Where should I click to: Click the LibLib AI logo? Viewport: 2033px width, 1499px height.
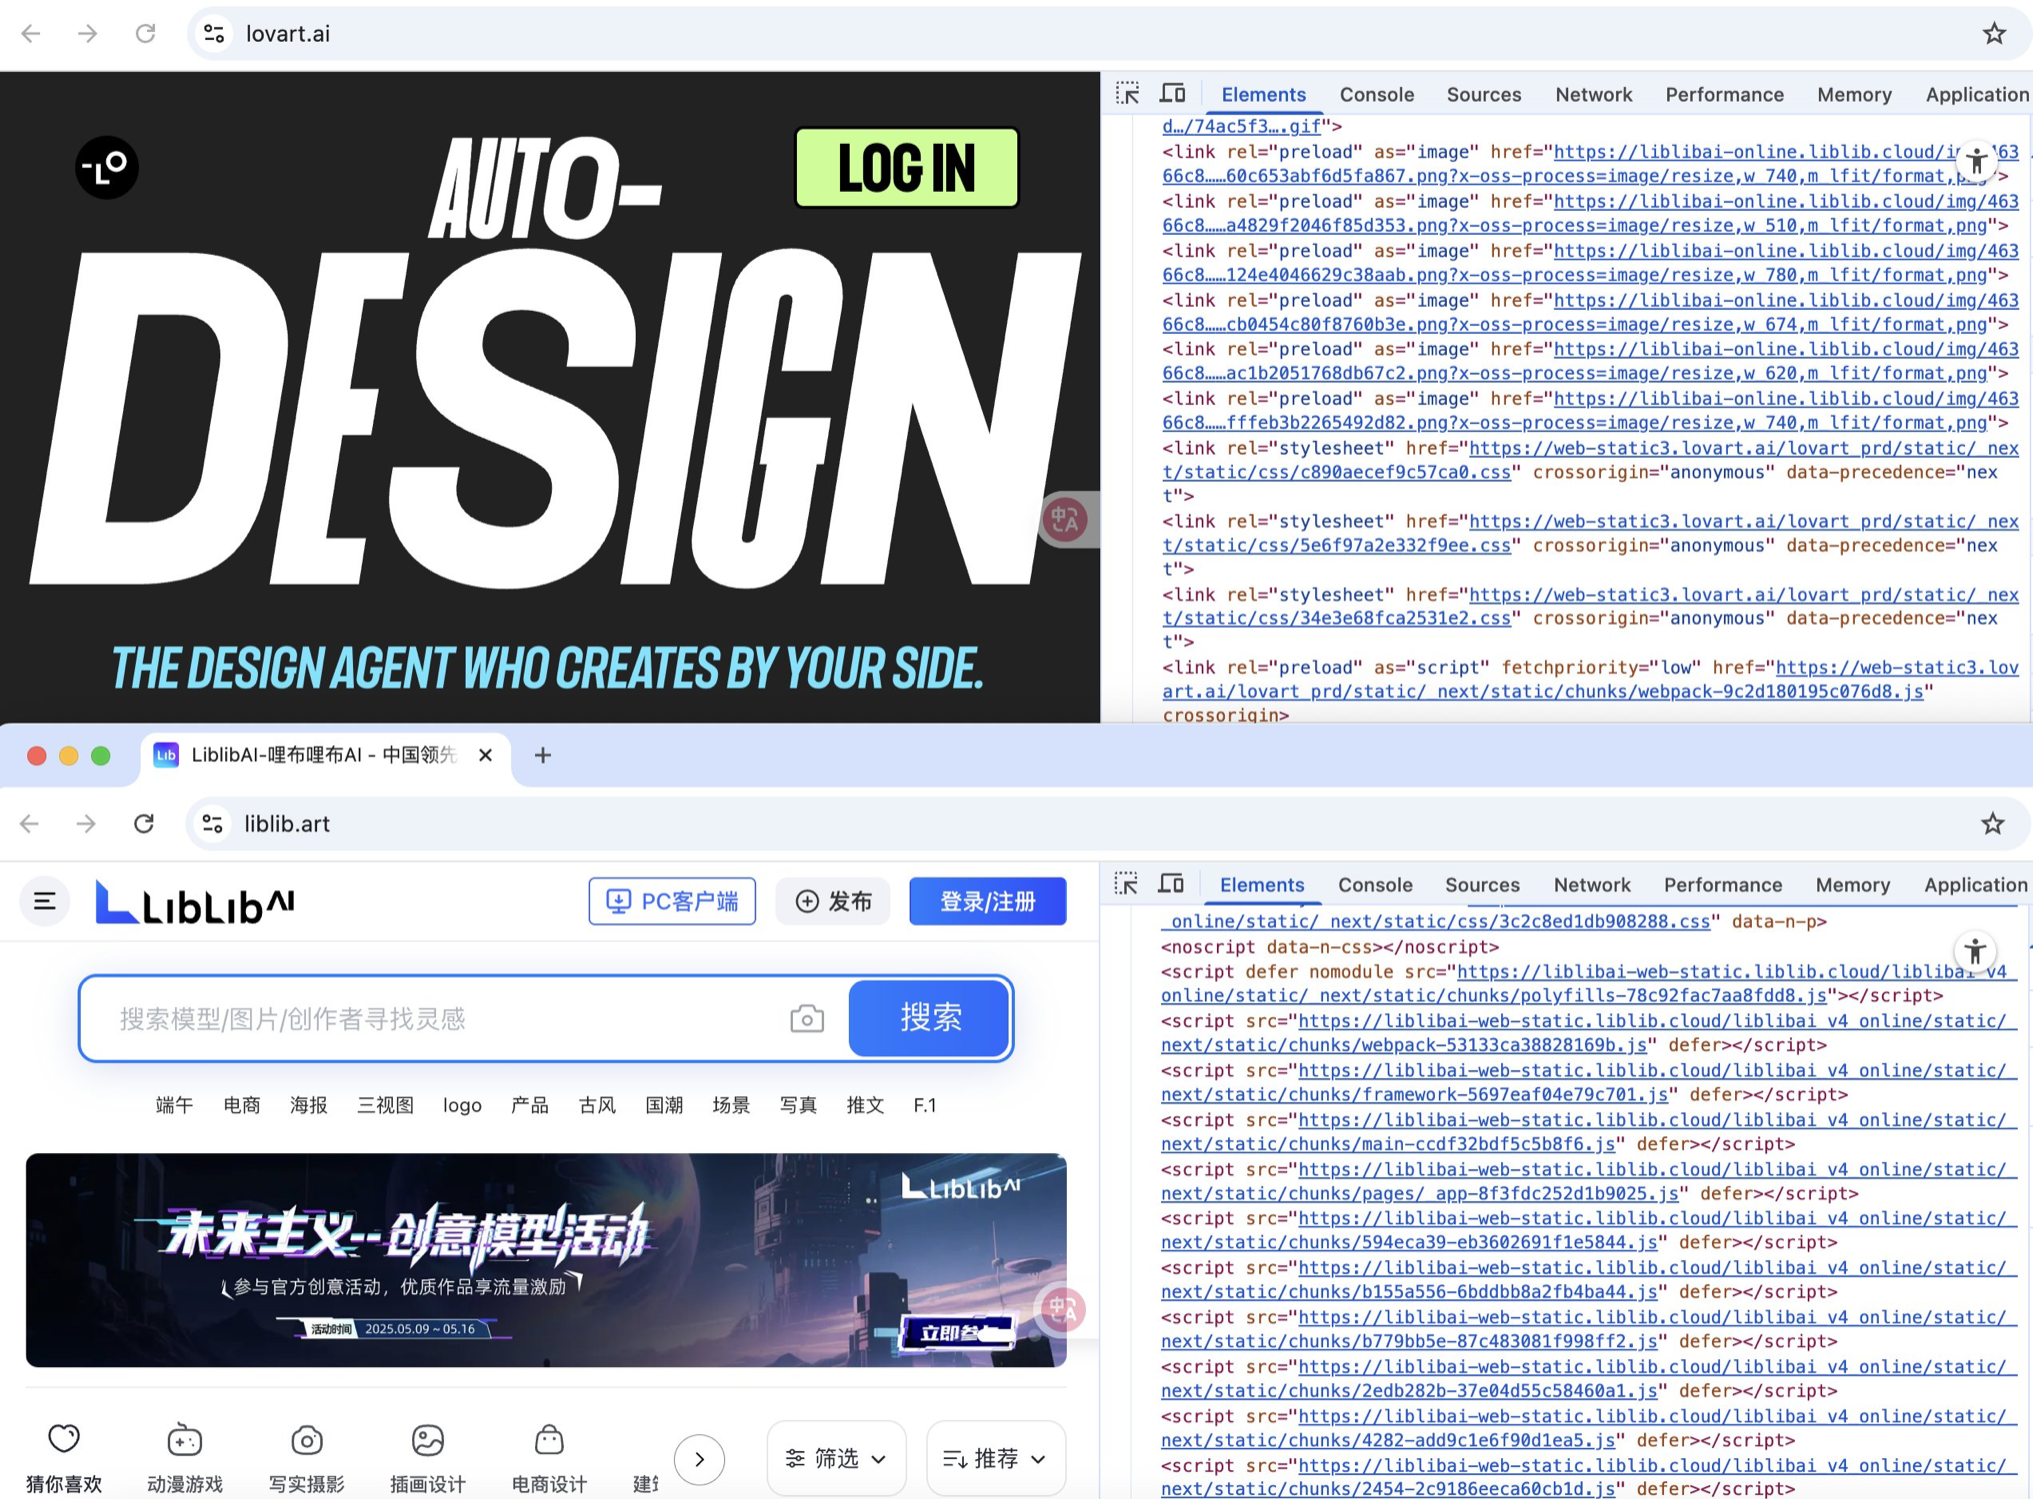coord(195,902)
